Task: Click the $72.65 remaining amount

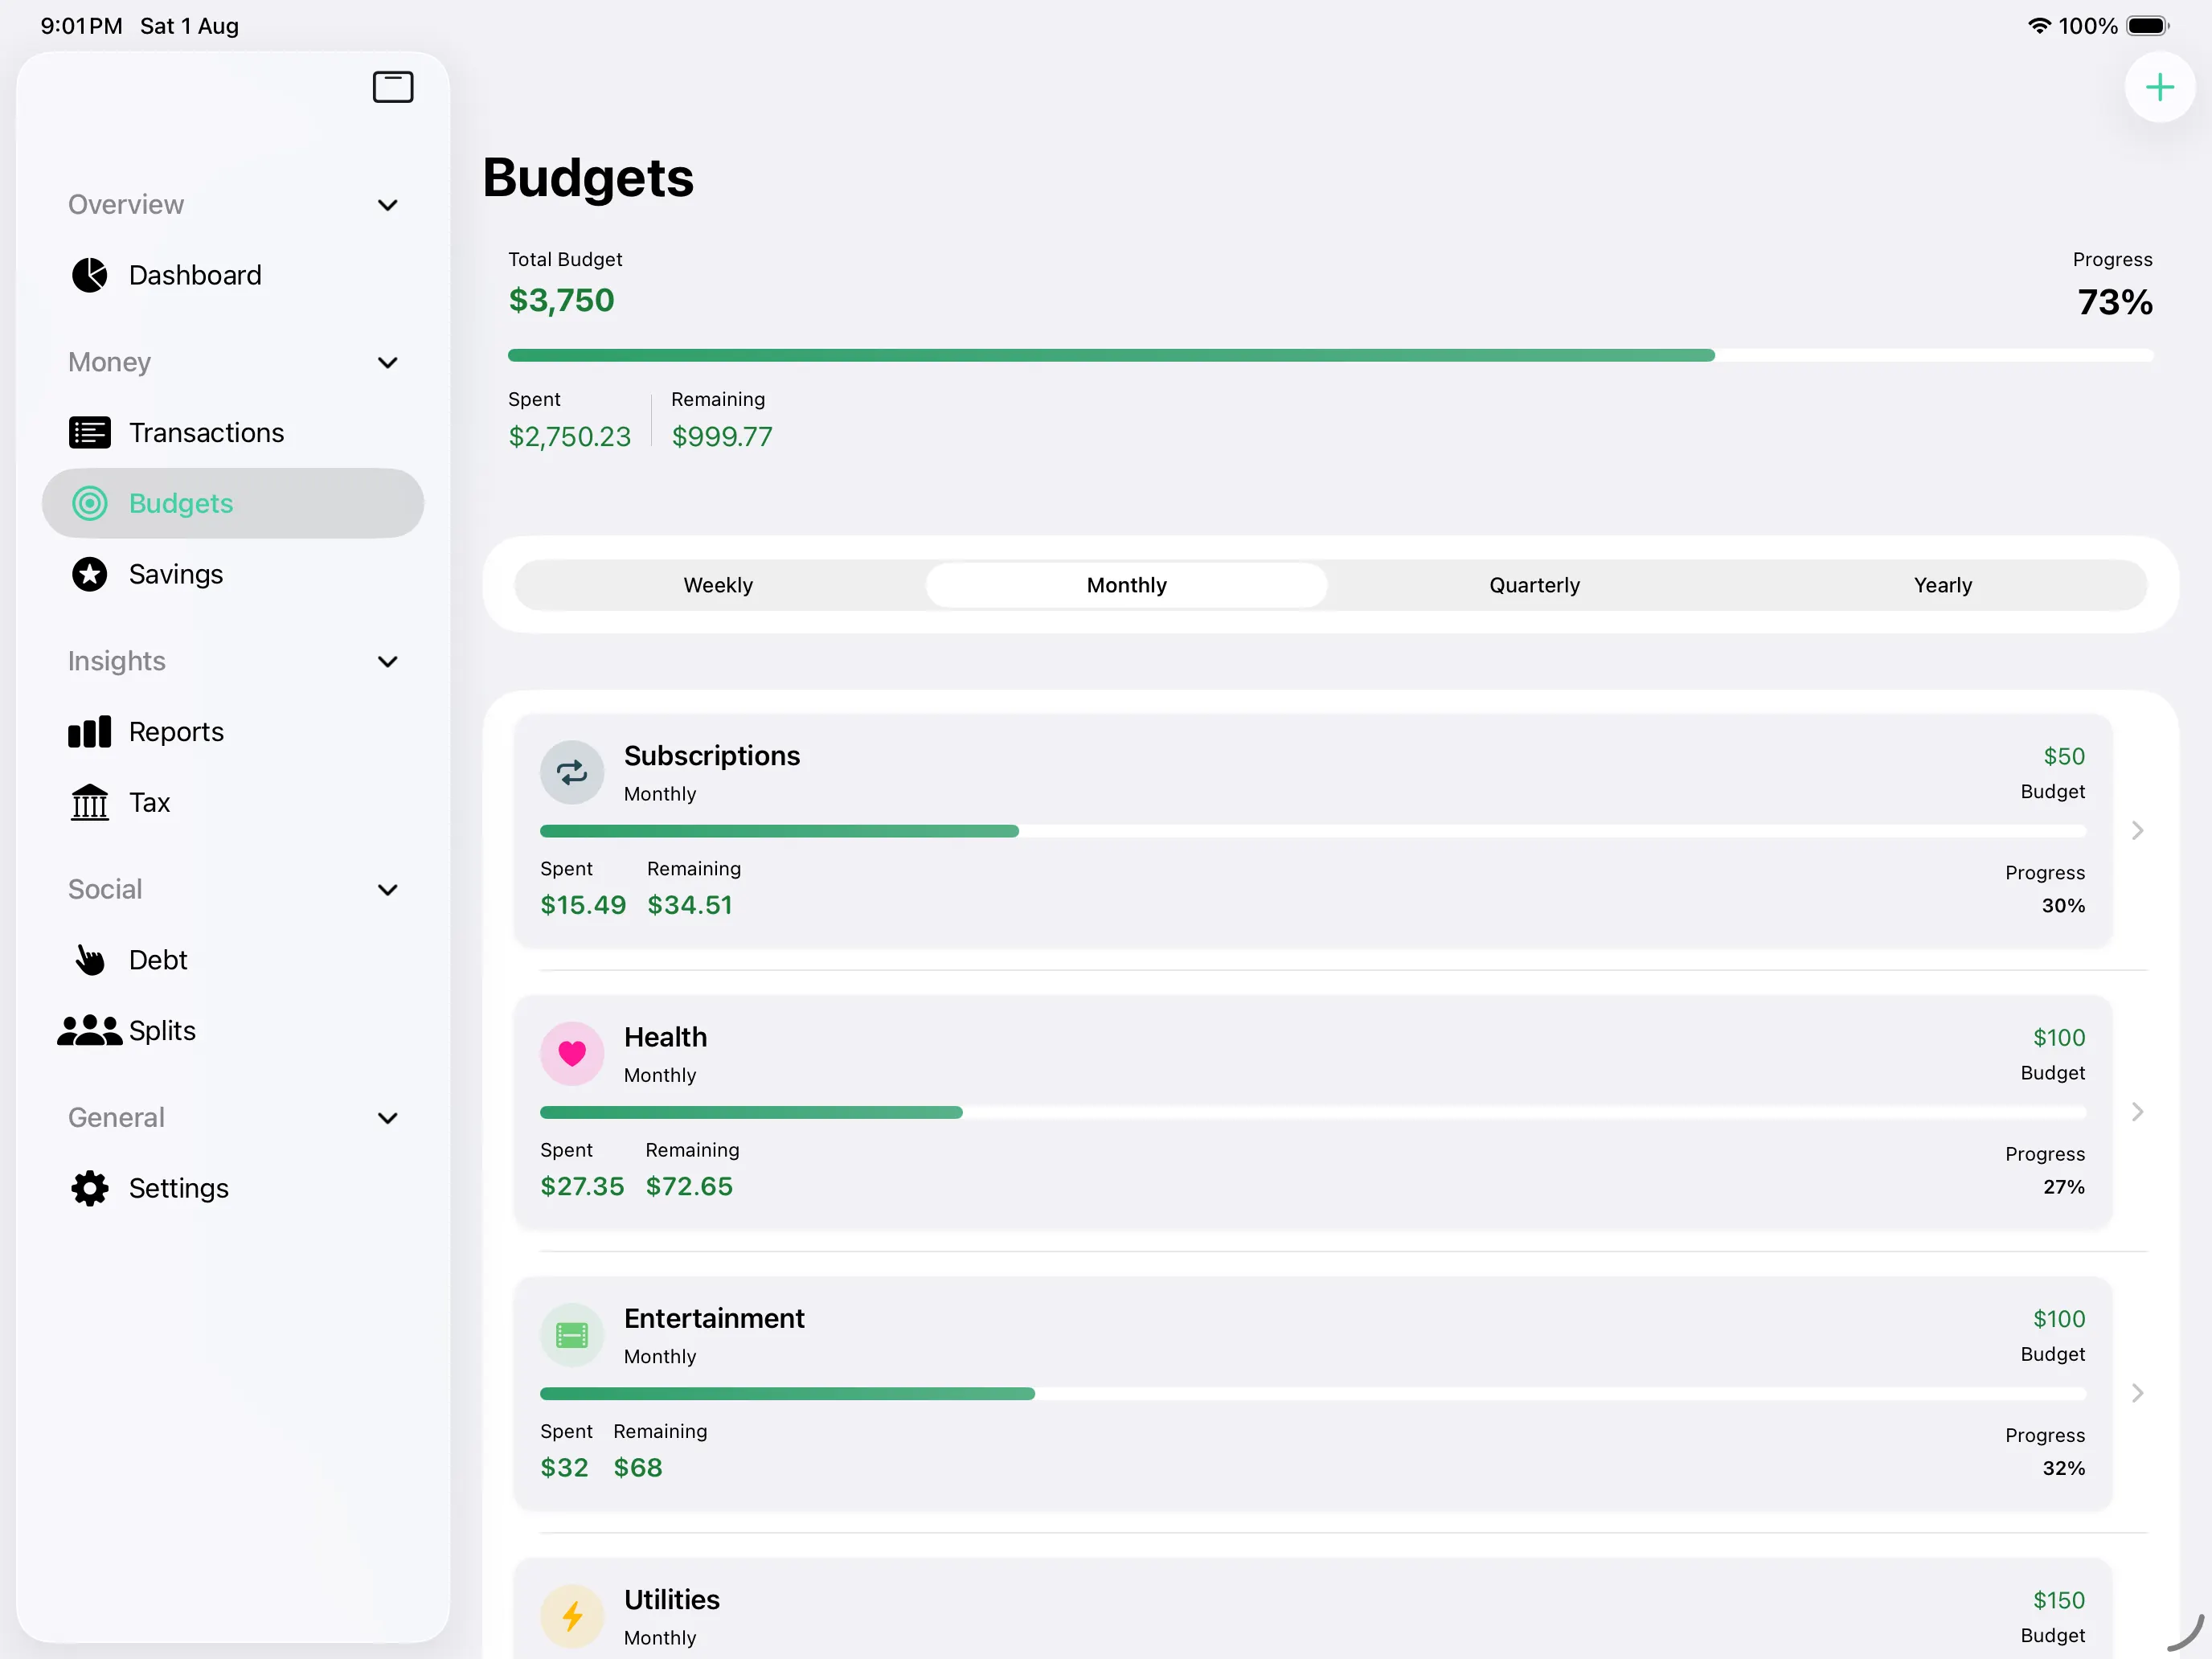Action: coord(689,1186)
